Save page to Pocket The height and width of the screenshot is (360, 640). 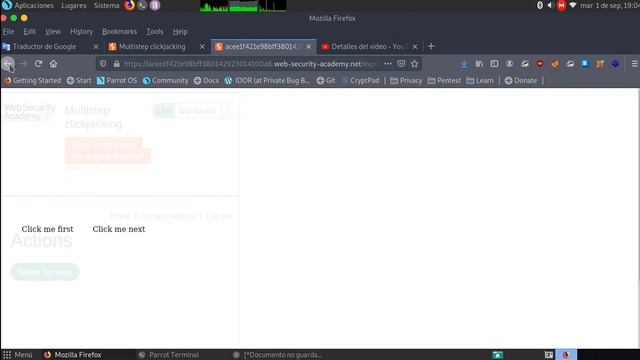(401, 64)
